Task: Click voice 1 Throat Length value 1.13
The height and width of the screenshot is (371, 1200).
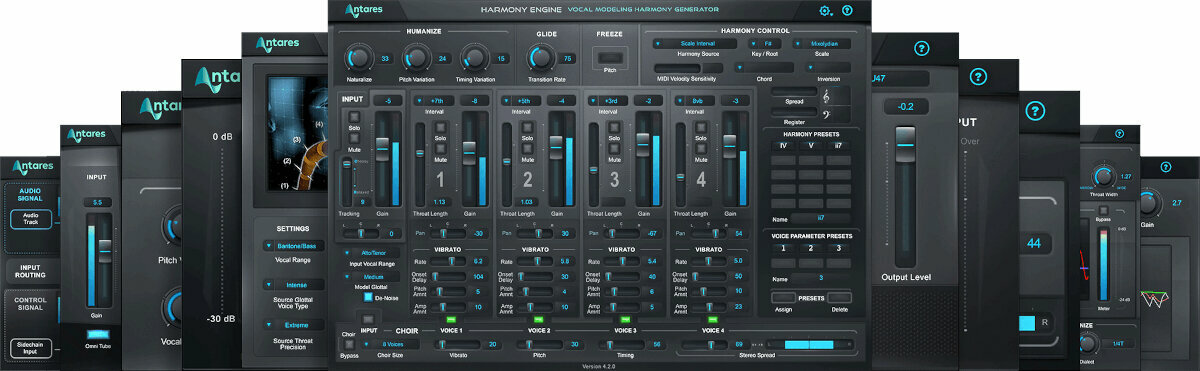Action: coord(440,201)
